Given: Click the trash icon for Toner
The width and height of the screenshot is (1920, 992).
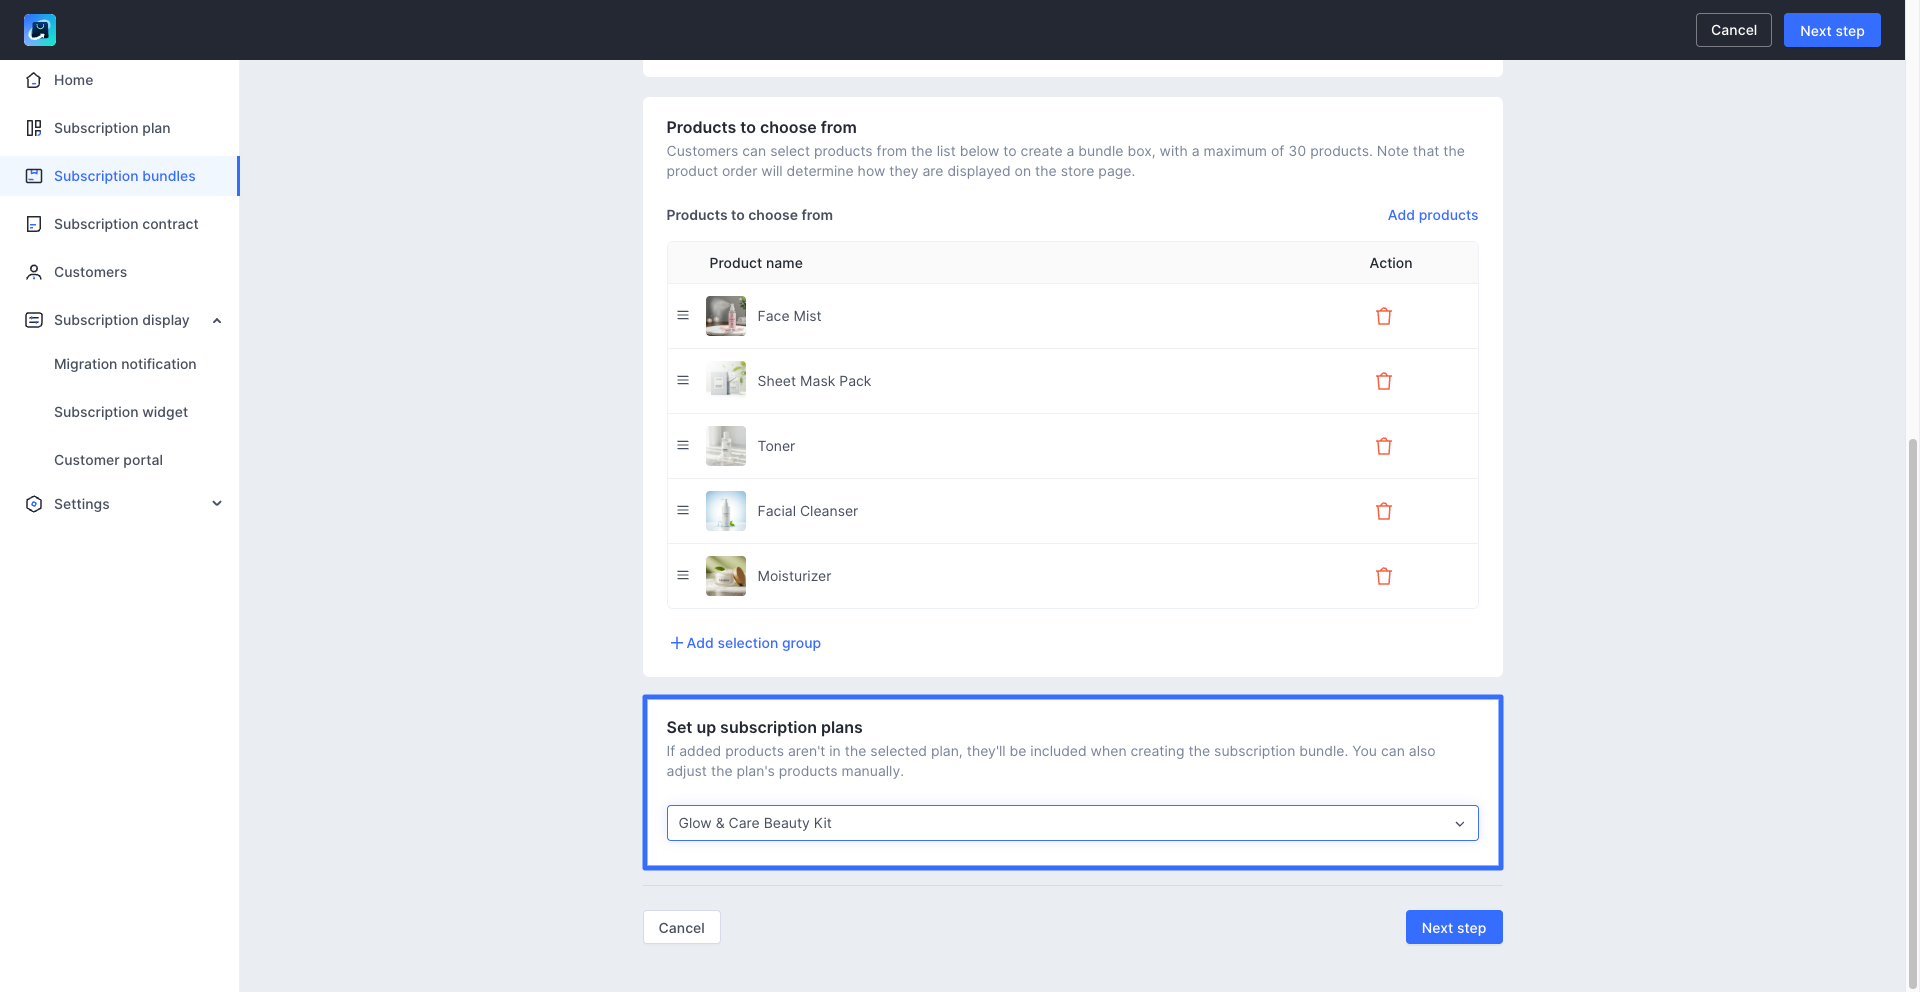Looking at the screenshot, I should click(1384, 446).
